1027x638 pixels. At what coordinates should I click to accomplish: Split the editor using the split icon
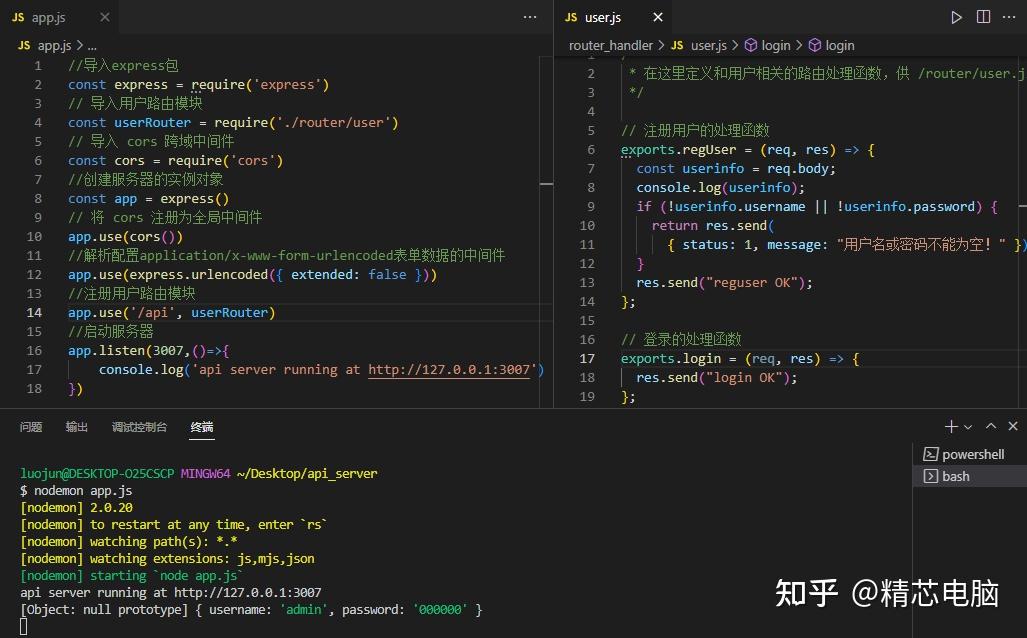(x=984, y=15)
